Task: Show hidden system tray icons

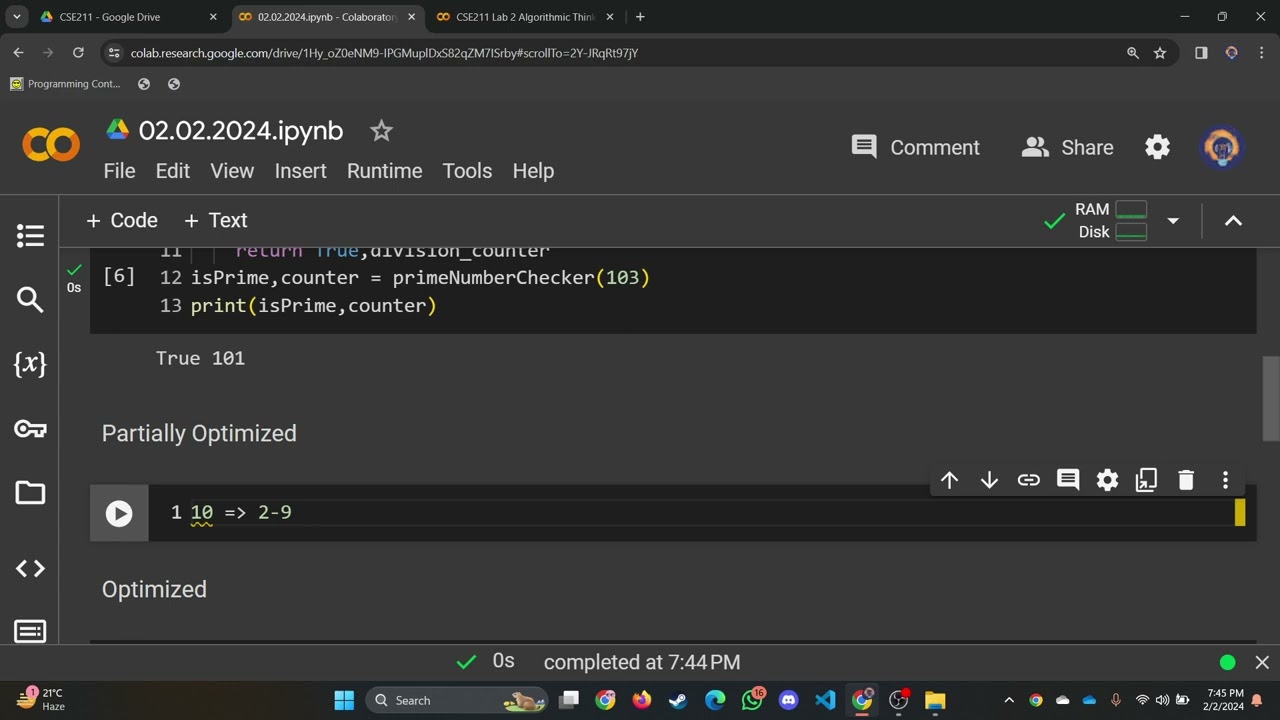Action: pyautogui.click(x=1009, y=700)
